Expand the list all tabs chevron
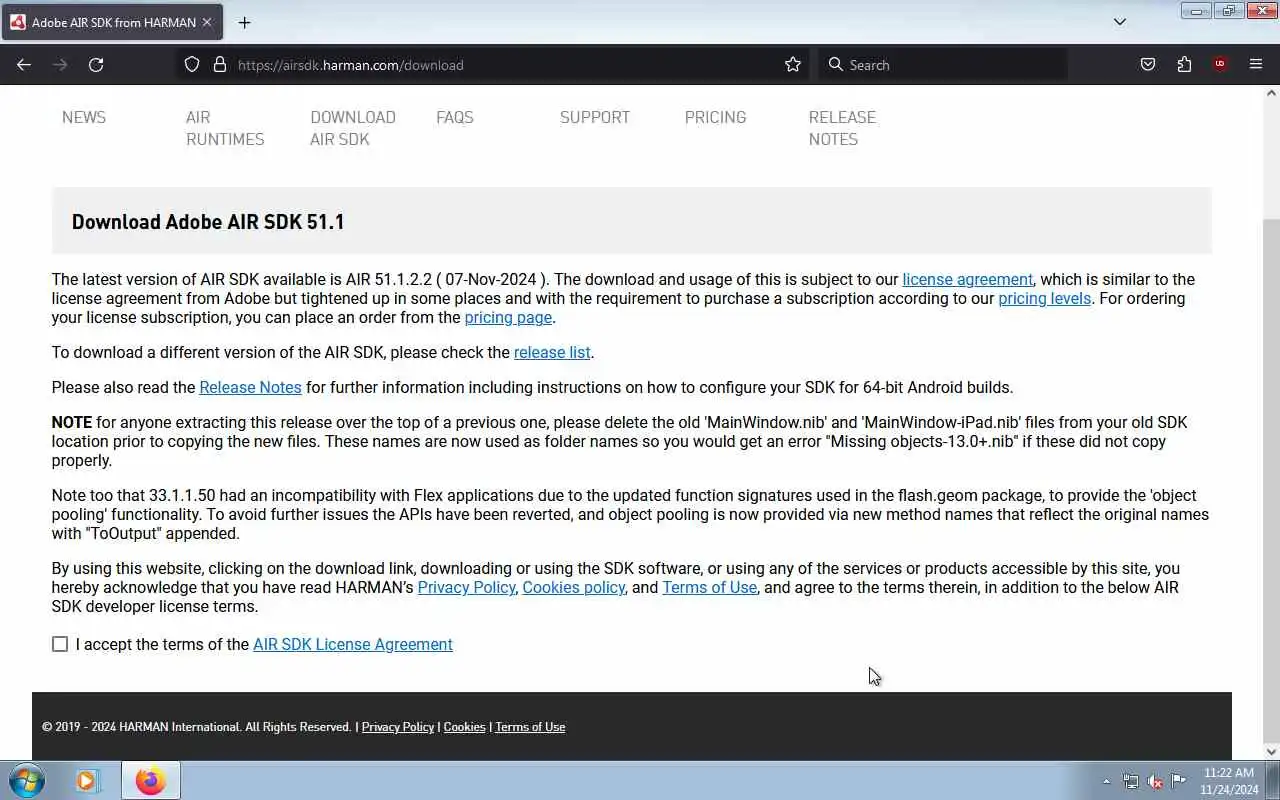This screenshot has height=800, width=1280. tap(1120, 22)
